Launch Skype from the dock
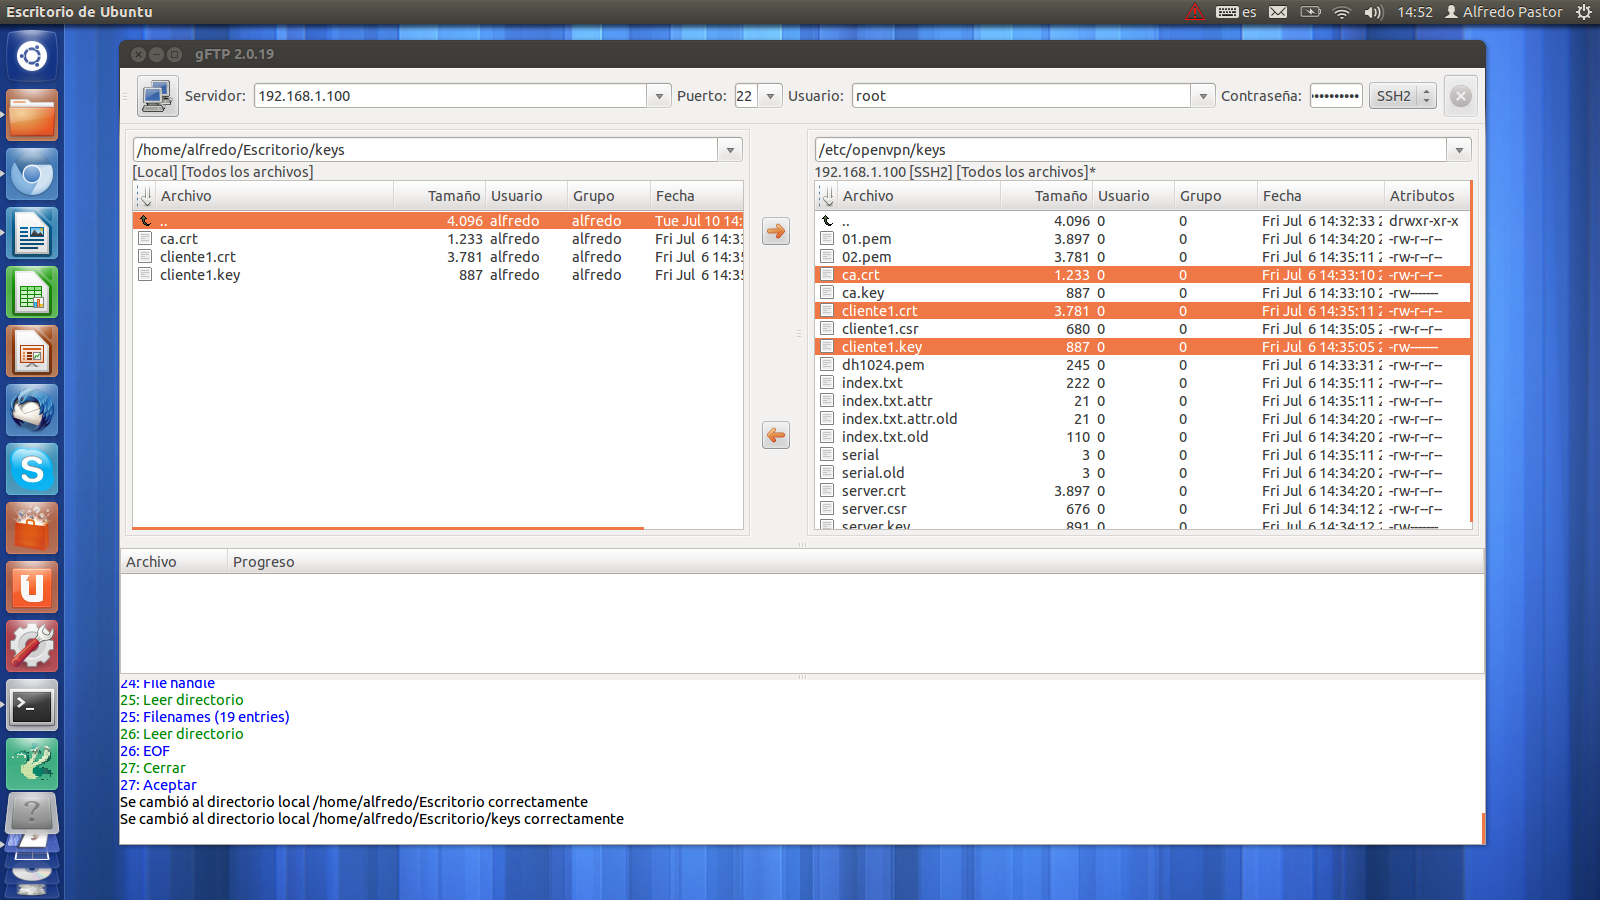Viewport: 1600px width, 900px height. click(32, 470)
